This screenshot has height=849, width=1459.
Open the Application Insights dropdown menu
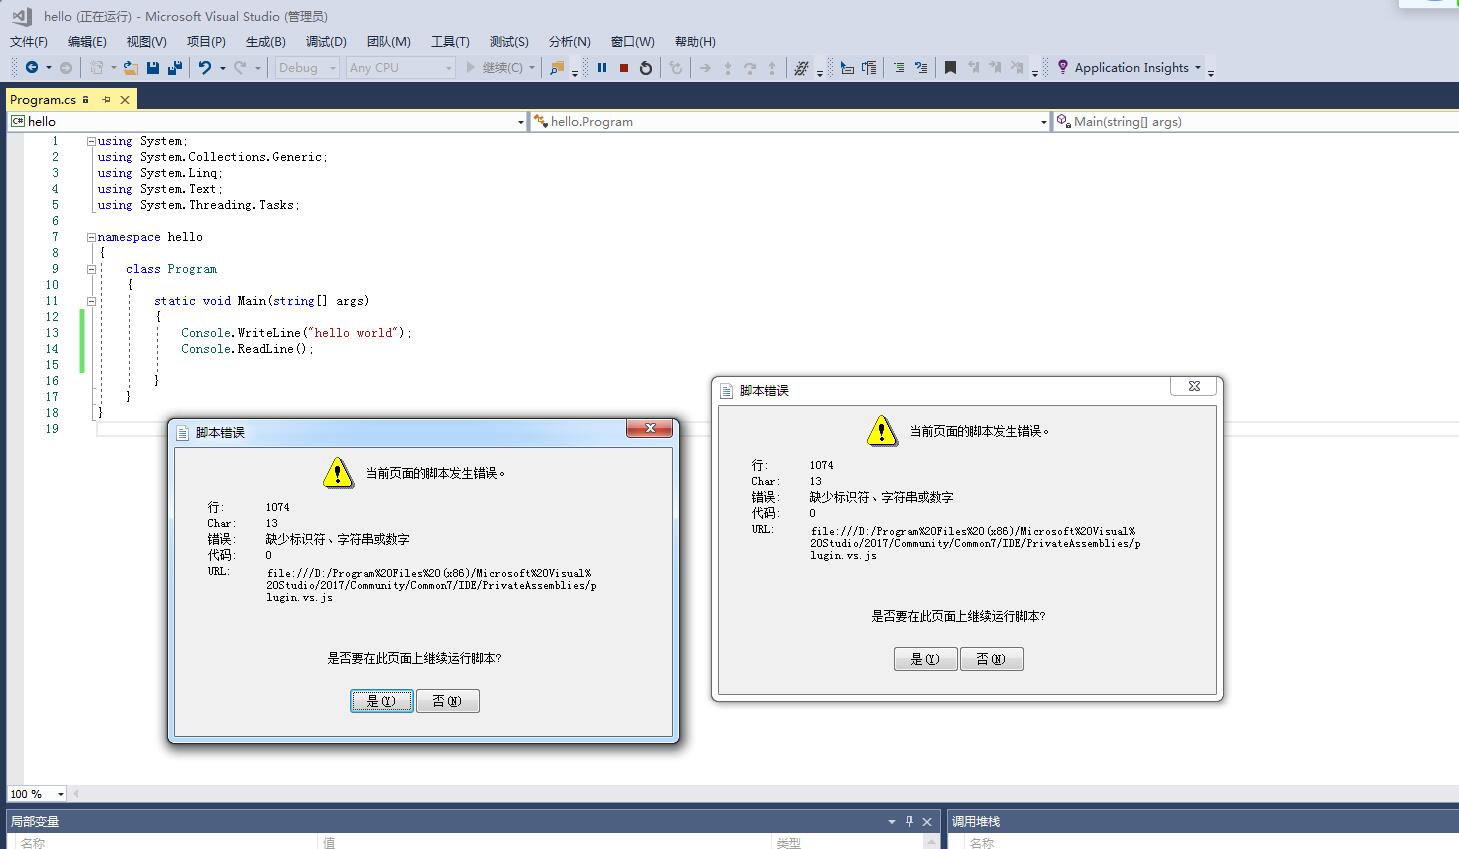pos(1198,68)
